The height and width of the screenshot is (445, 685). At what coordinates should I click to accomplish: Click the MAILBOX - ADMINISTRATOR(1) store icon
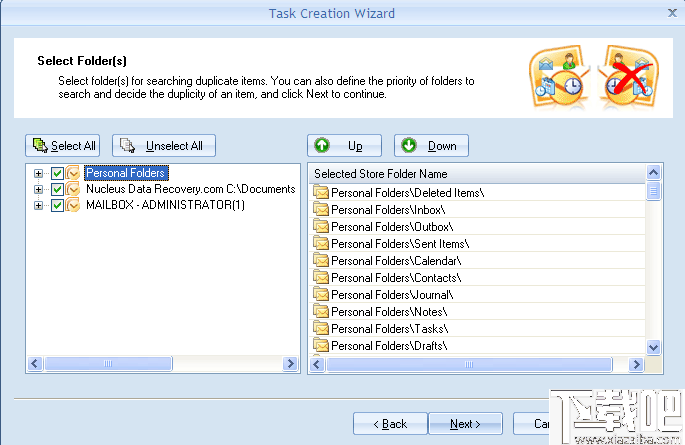coord(73,205)
